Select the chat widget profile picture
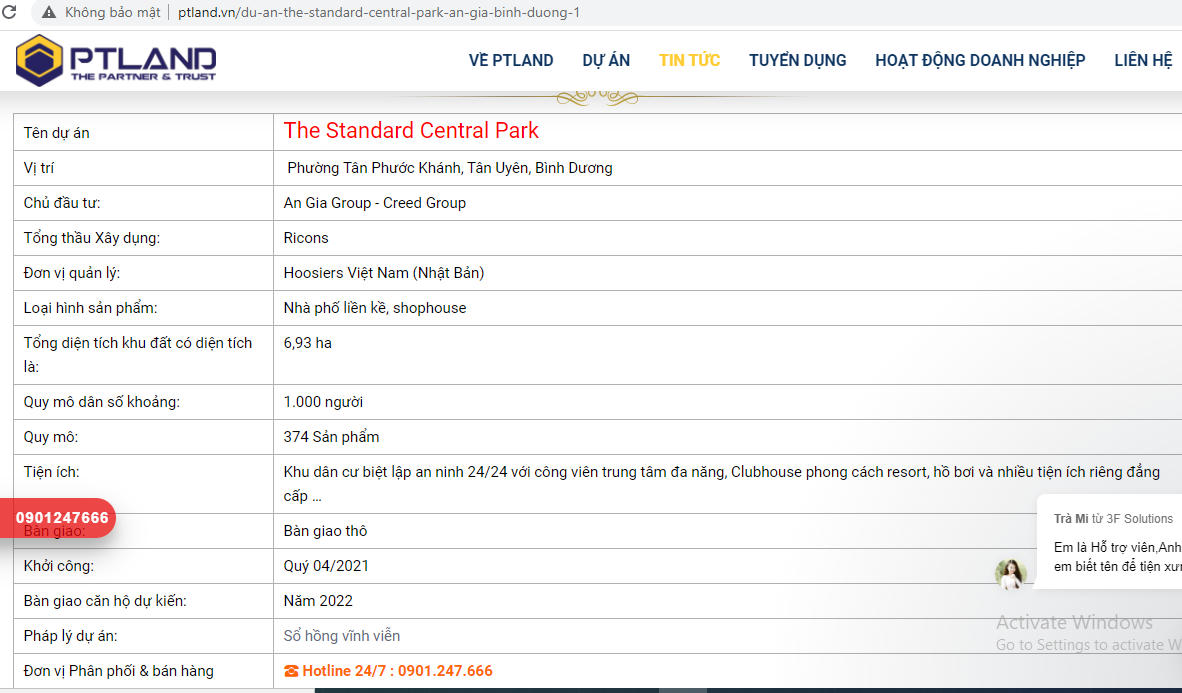The image size is (1182, 693). (1011, 573)
